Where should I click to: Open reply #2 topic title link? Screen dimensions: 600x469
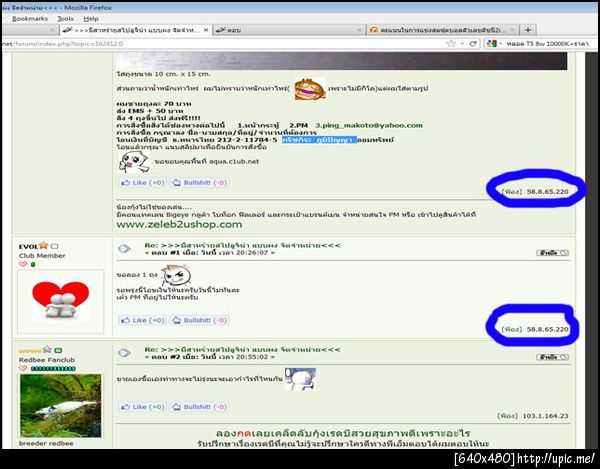click(x=242, y=349)
